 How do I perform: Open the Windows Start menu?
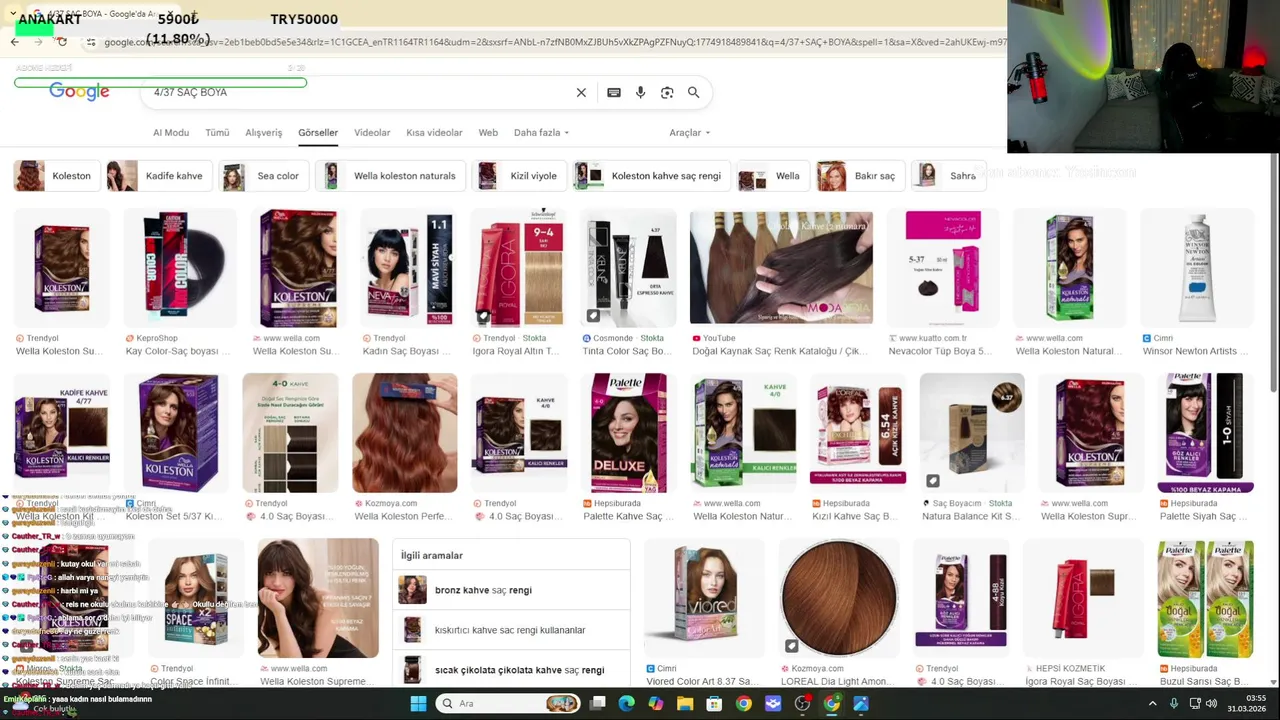coord(418,703)
